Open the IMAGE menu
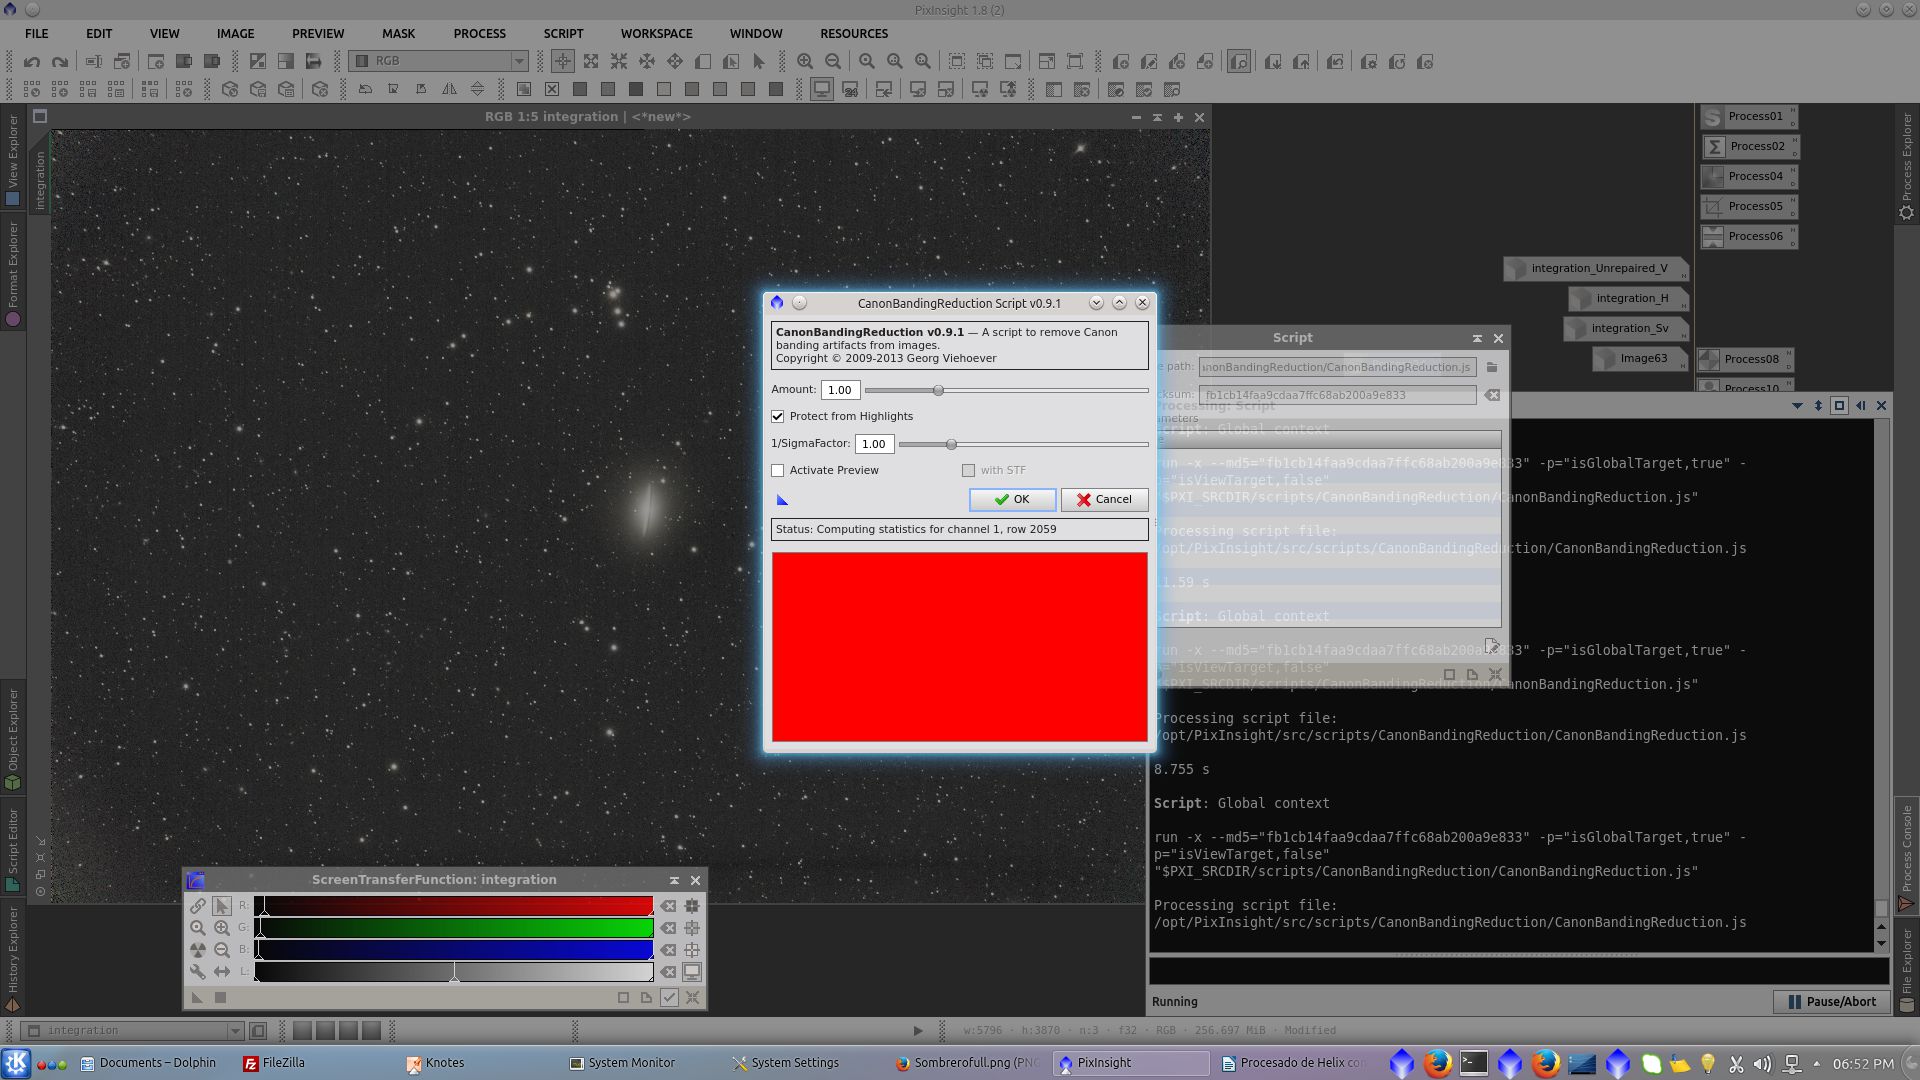The height and width of the screenshot is (1080, 1920). point(236,33)
